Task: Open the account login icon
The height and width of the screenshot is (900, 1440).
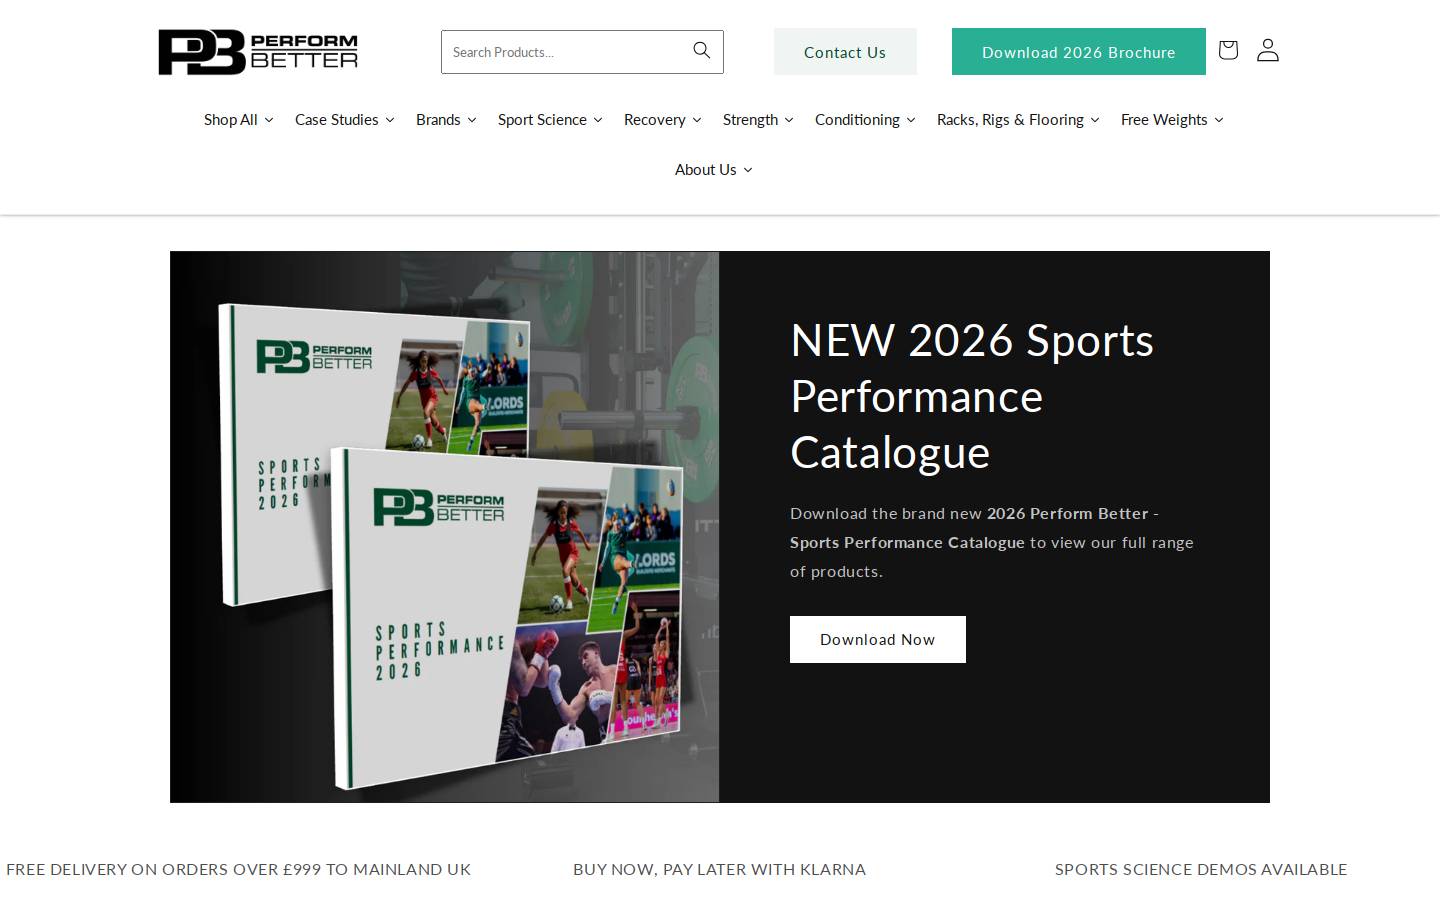Action: click(1268, 50)
